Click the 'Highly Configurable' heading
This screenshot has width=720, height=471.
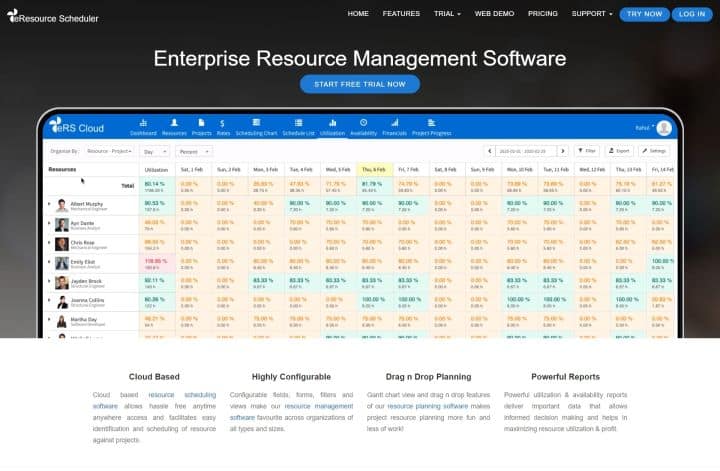[x=291, y=377]
